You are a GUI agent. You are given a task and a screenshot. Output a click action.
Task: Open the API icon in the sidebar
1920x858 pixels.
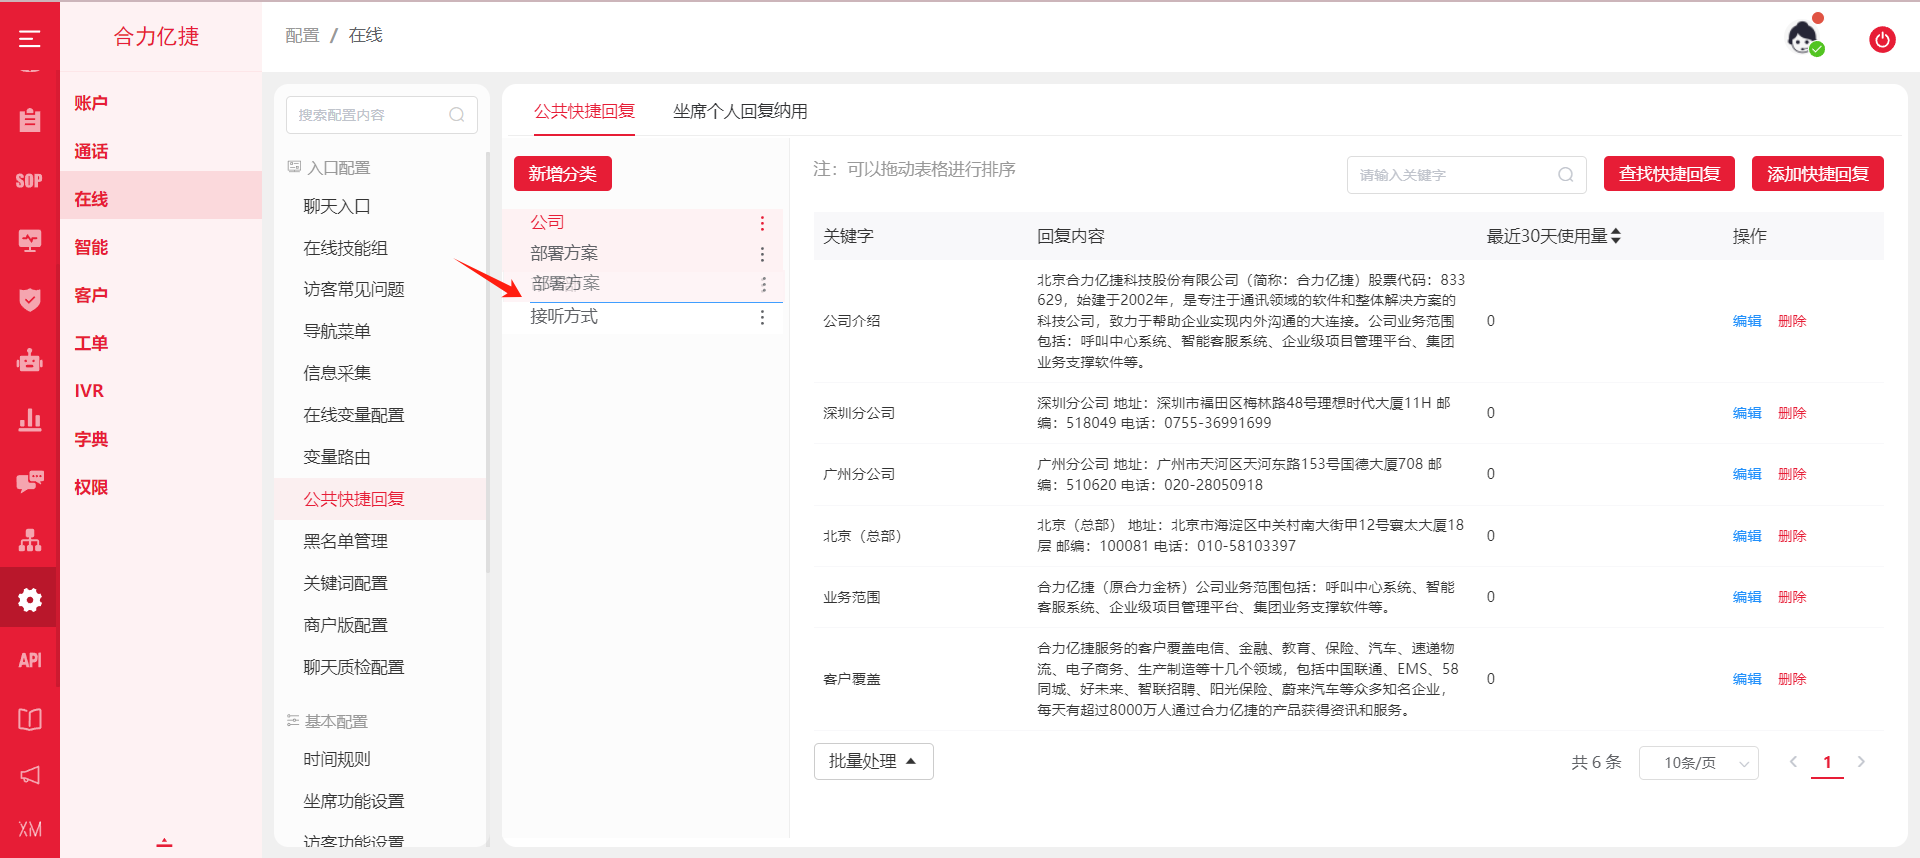[30, 660]
